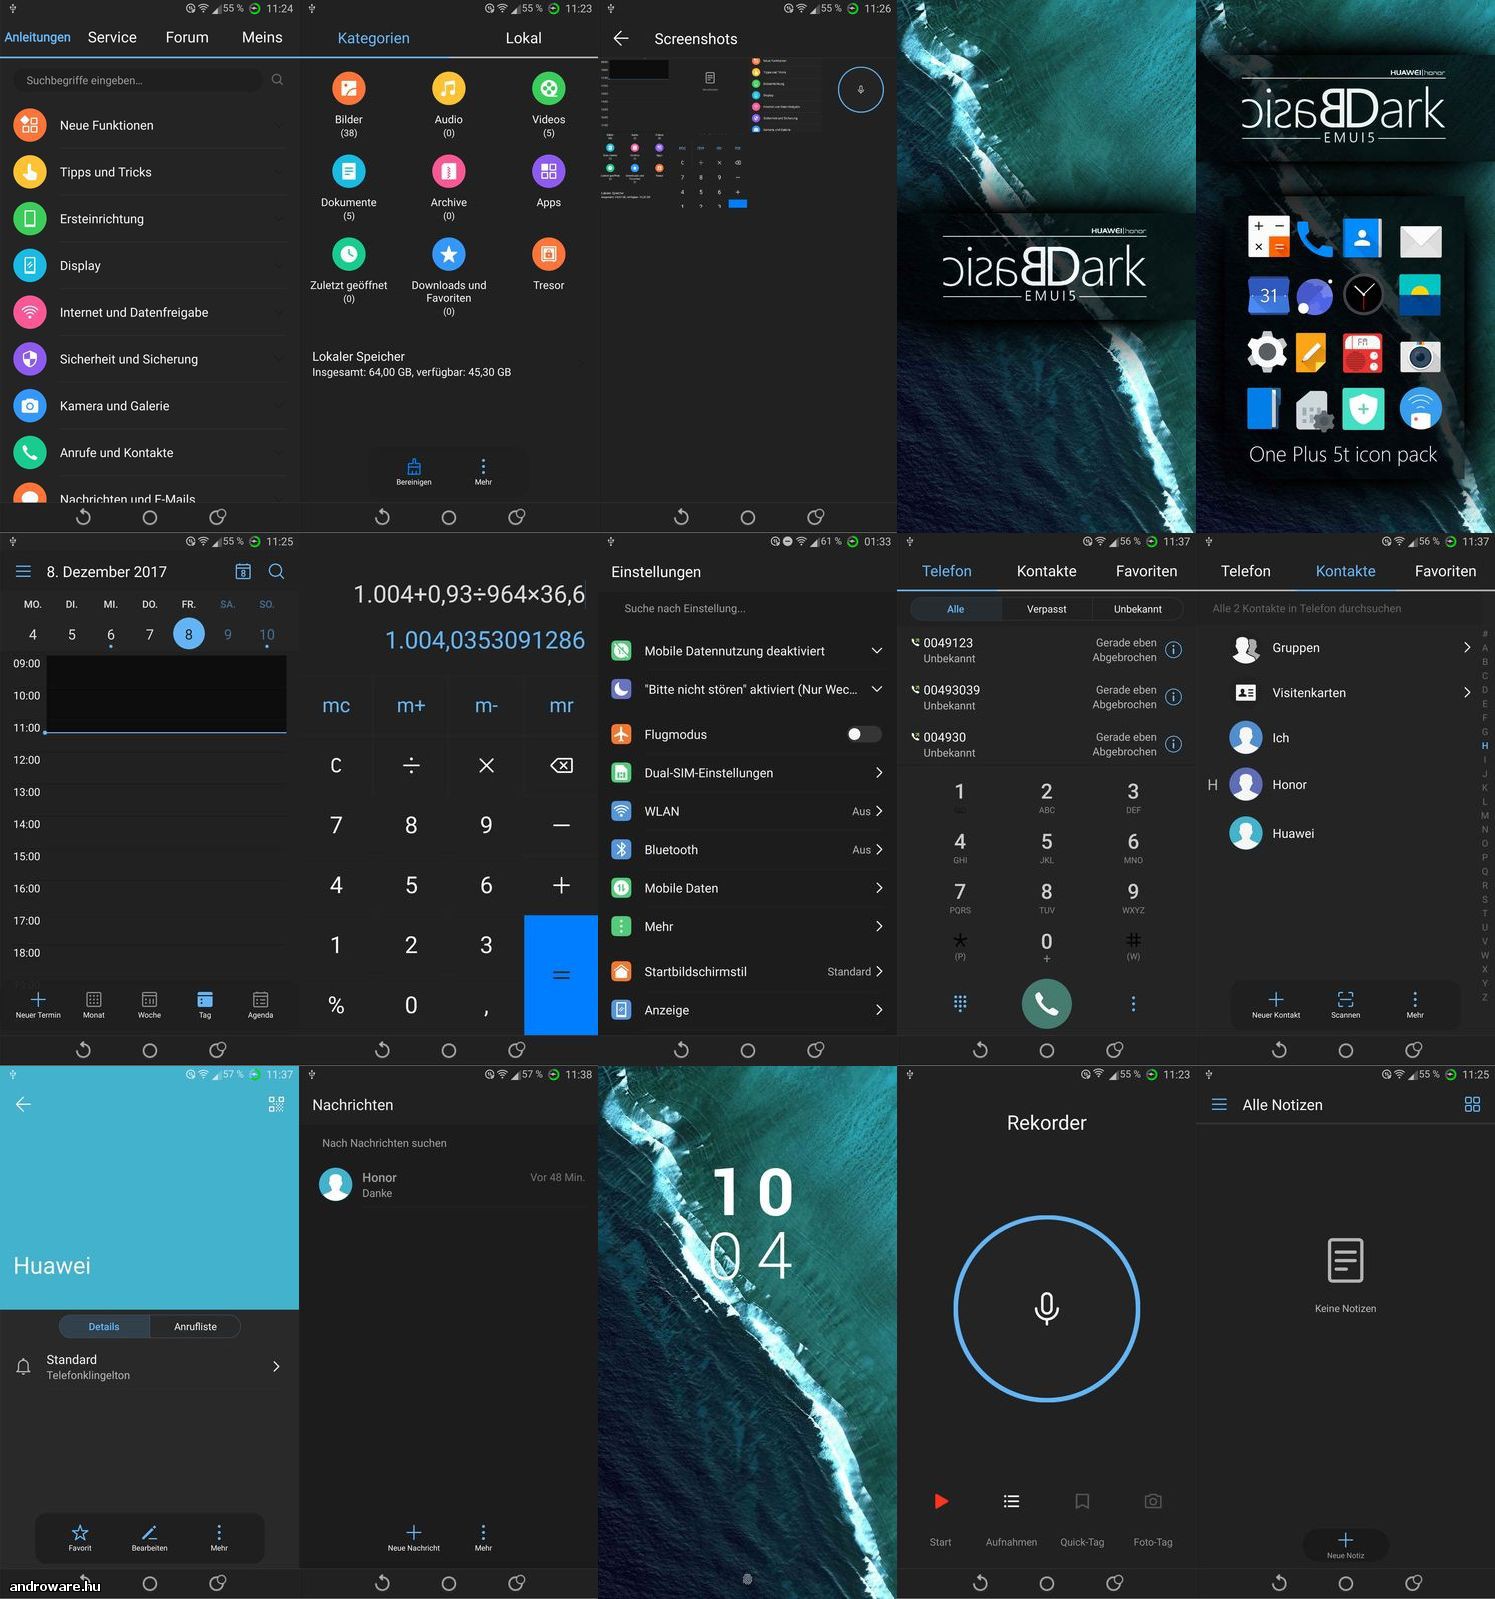The width and height of the screenshot is (1495, 1599).
Task: Hide the dial pad with grid icon
Action: click(960, 1003)
